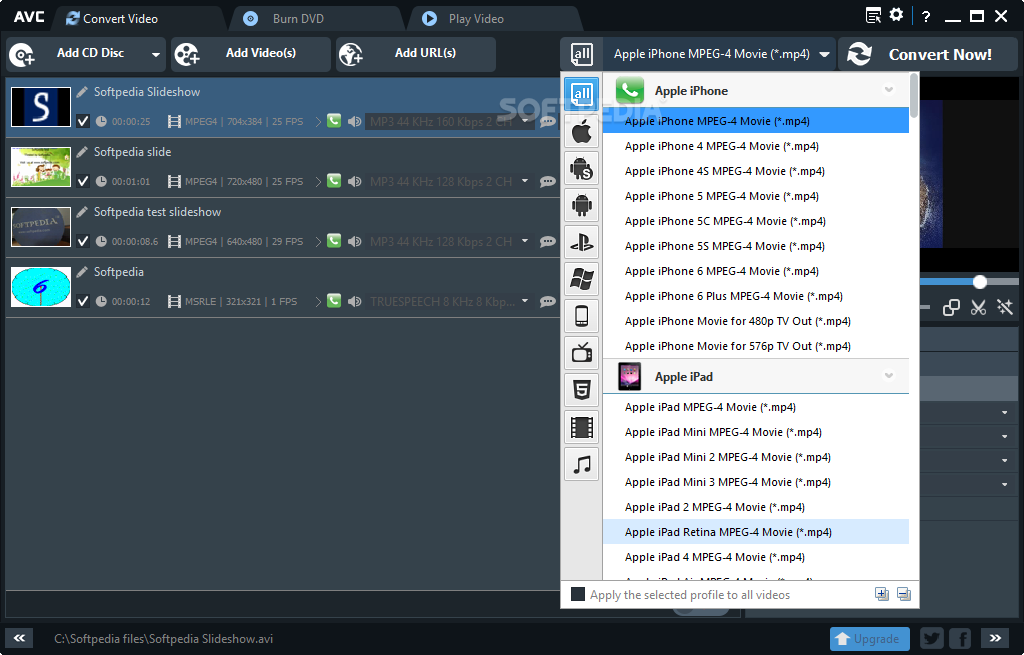Image resolution: width=1024 pixels, height=655 pixels.
Task: Share on Facebook
Action: pos(960,638)
